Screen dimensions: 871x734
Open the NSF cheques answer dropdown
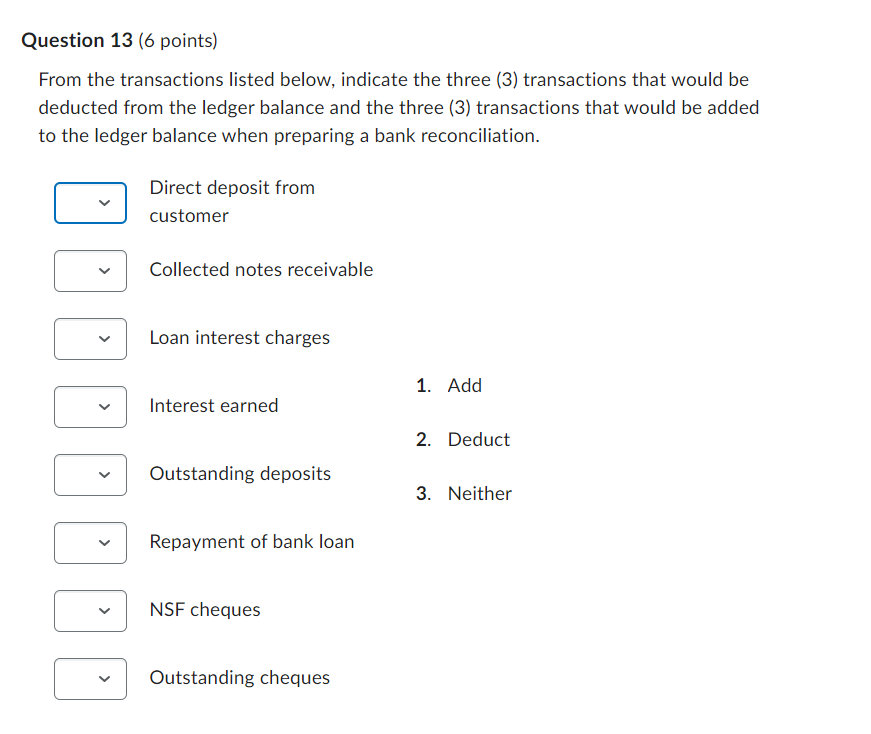90,611
